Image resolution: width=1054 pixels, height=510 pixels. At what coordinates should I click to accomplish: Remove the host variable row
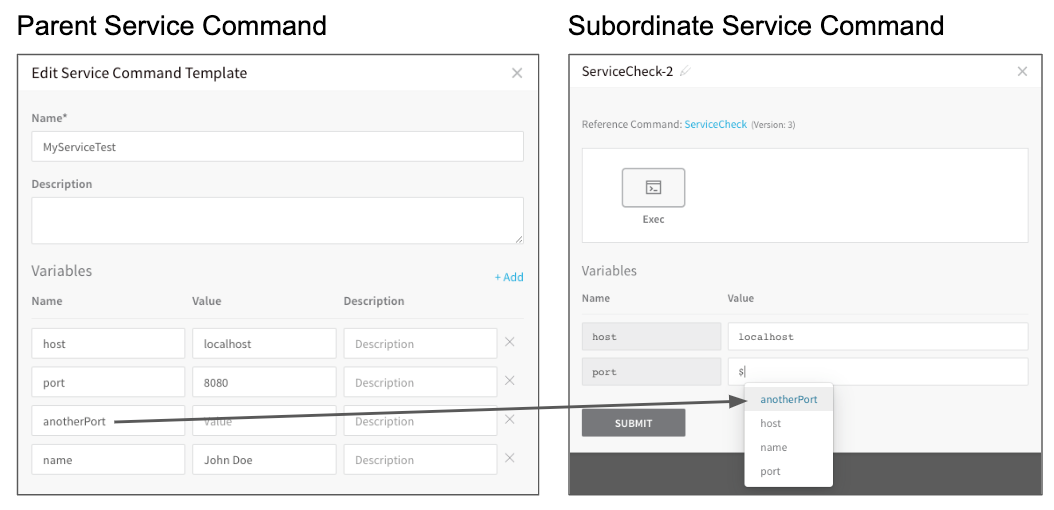(510, 342)
